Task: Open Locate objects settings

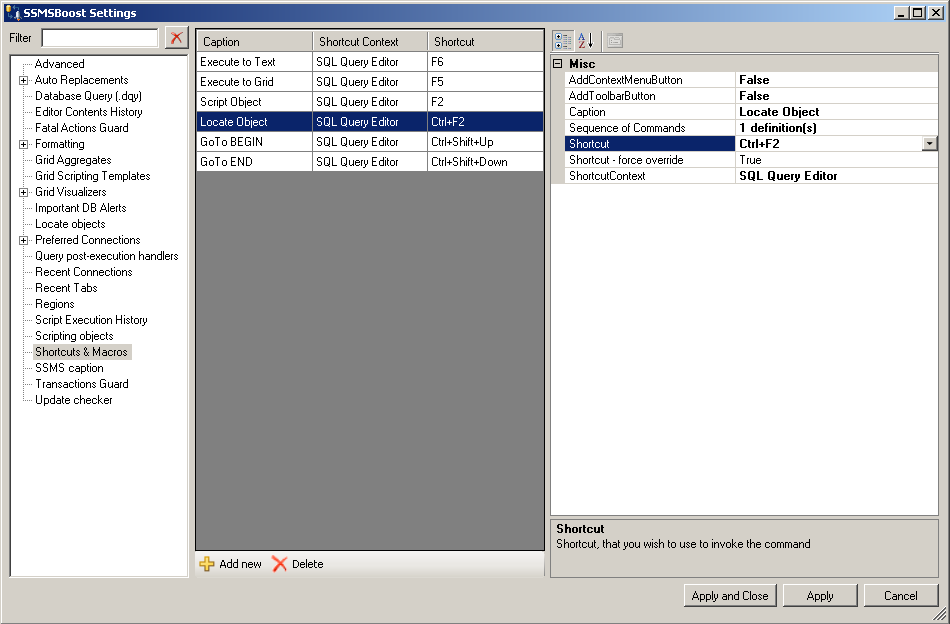Action: click(x=70, y=224)
